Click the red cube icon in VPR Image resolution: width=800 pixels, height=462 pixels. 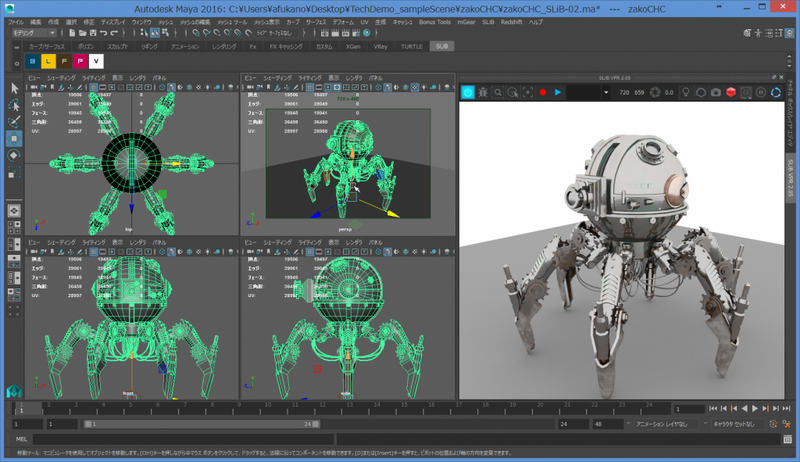point(731,93)
